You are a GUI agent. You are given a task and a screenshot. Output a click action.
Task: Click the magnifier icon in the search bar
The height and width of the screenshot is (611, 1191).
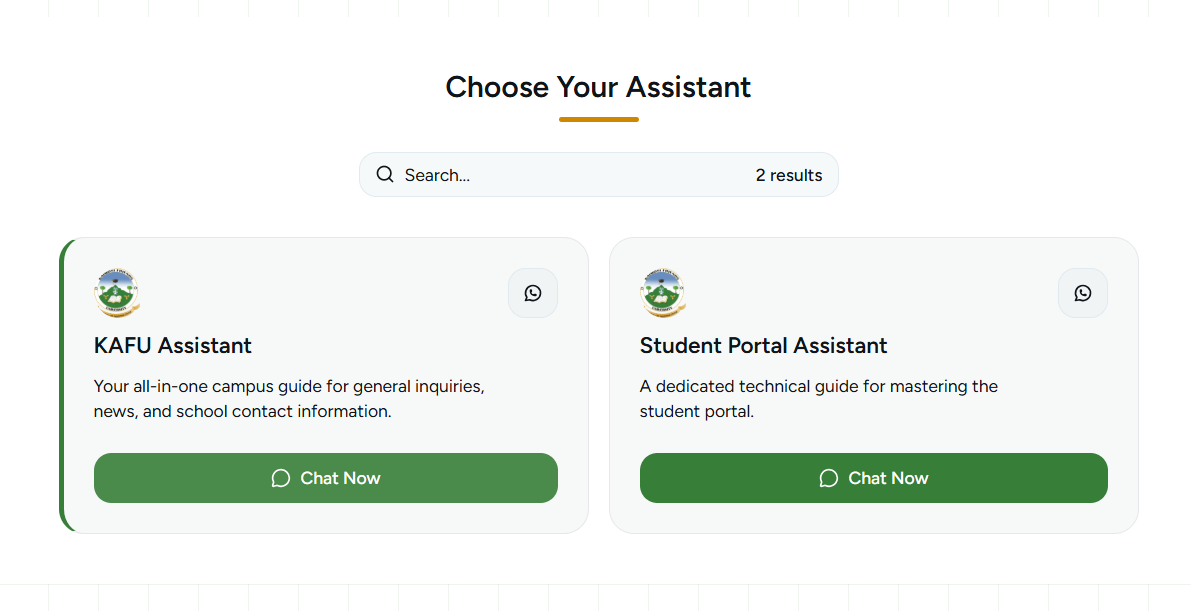(385, 175)
